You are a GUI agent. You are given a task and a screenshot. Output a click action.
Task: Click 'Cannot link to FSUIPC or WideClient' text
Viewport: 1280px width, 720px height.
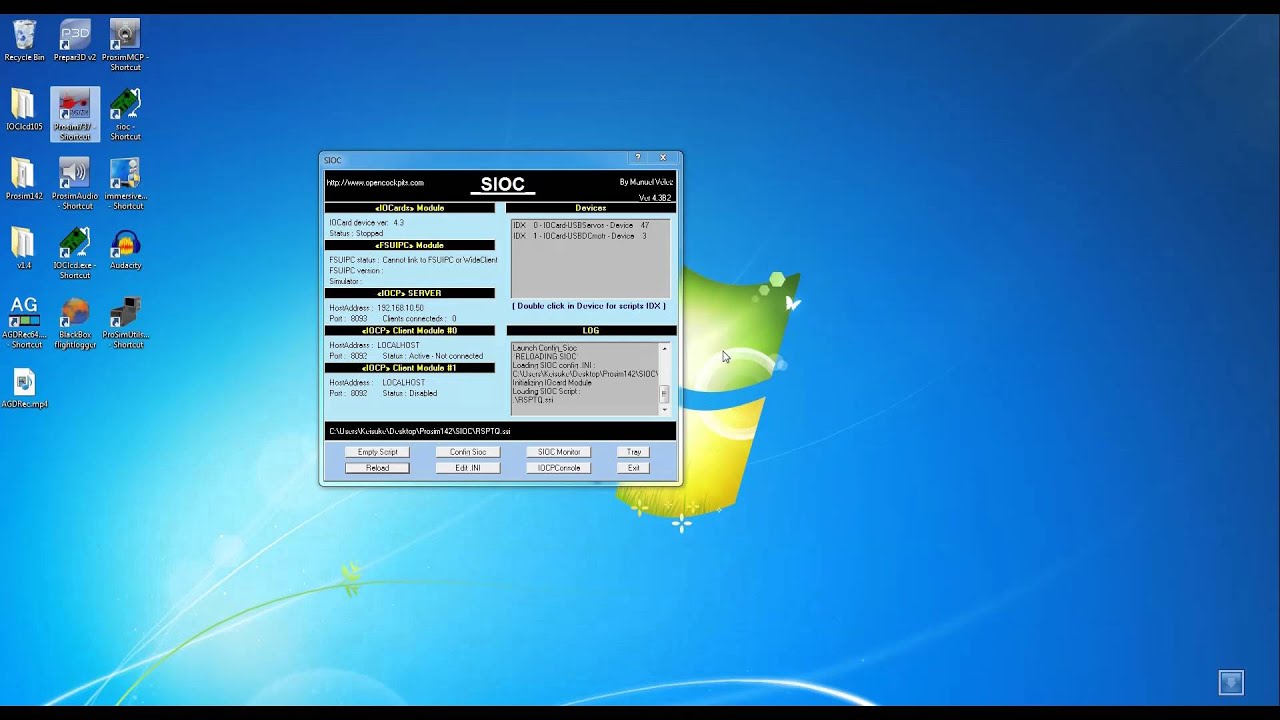point(440,260)
